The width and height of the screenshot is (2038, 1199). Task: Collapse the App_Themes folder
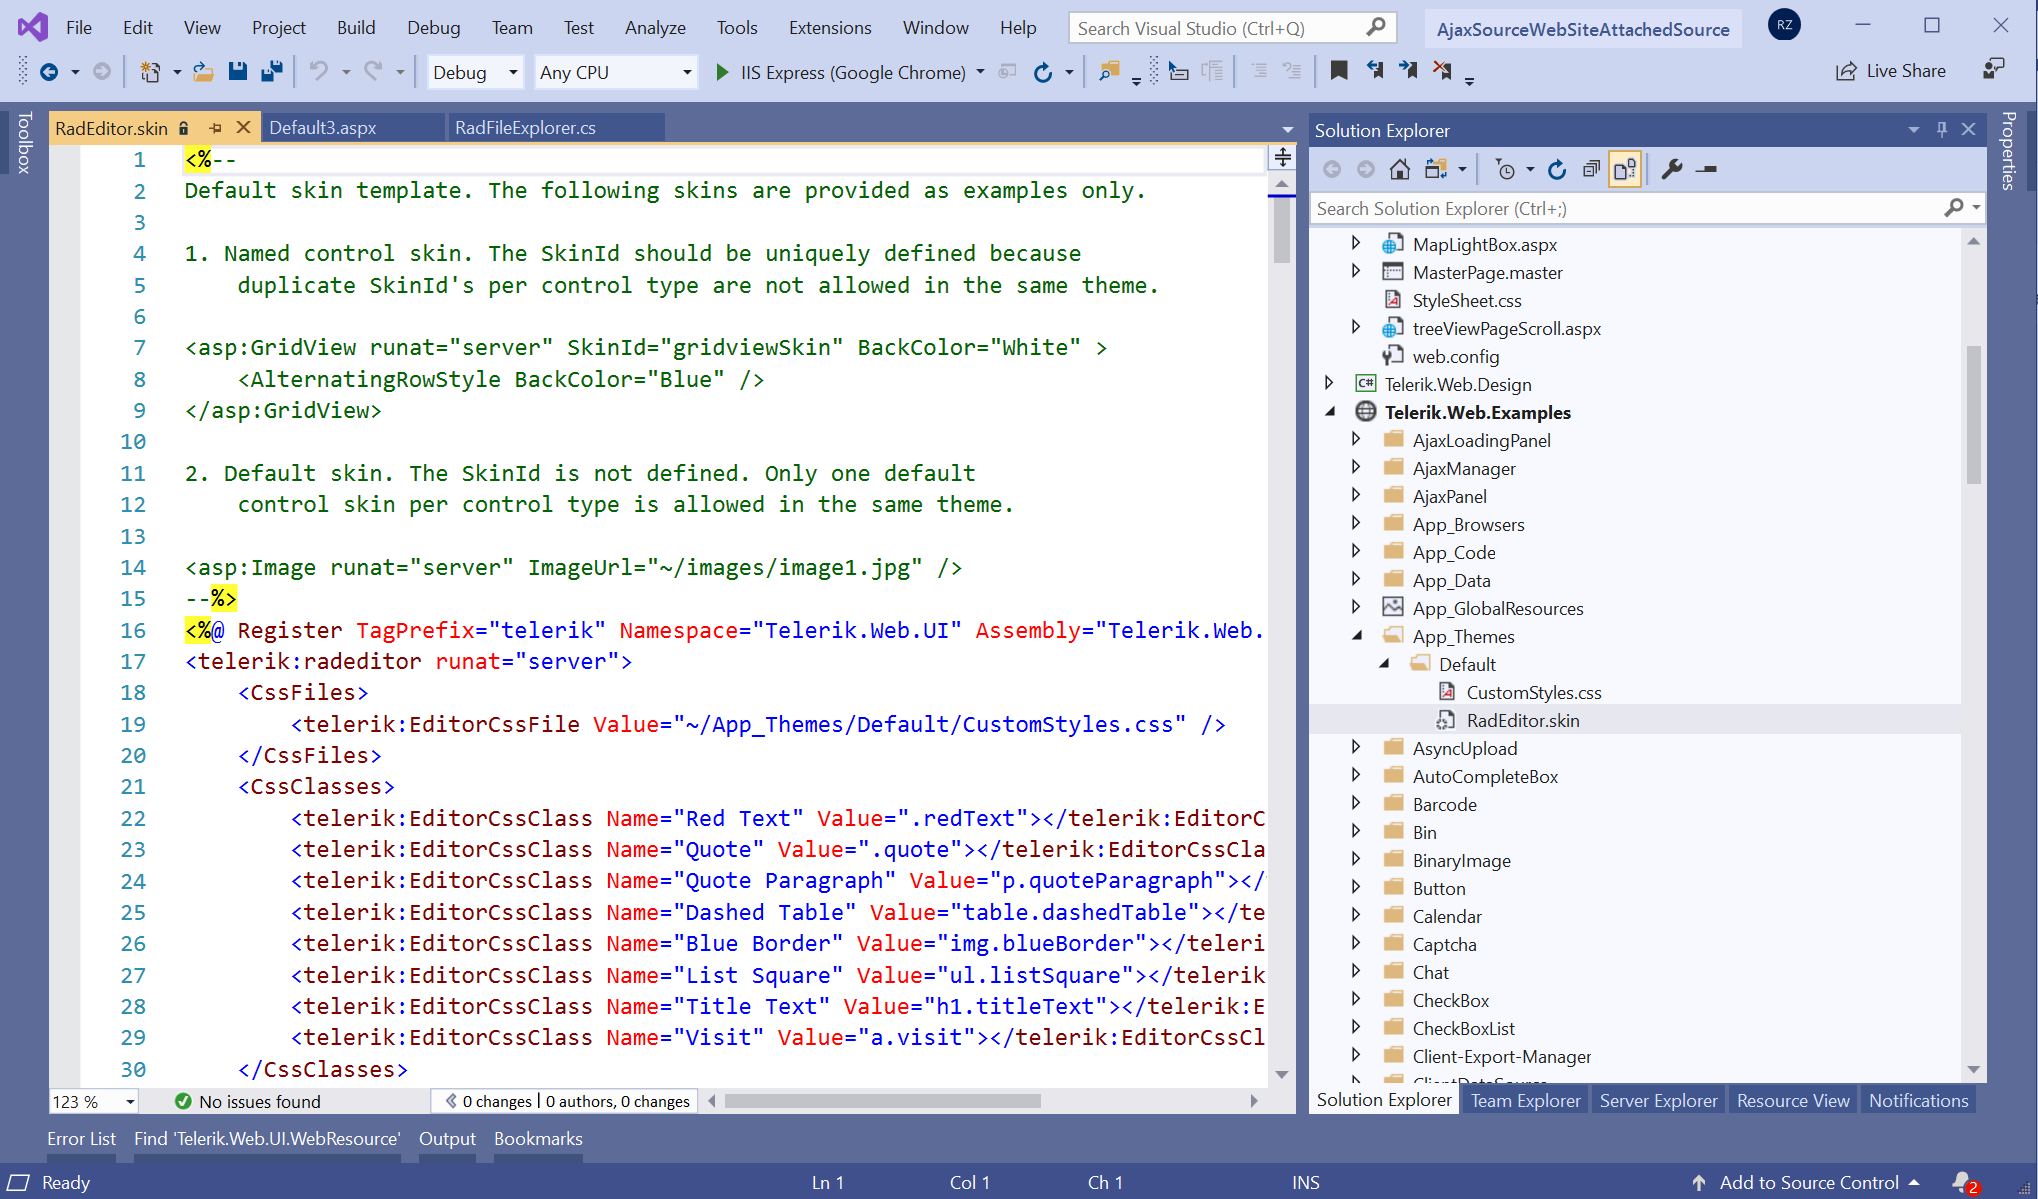point(1358,636)
